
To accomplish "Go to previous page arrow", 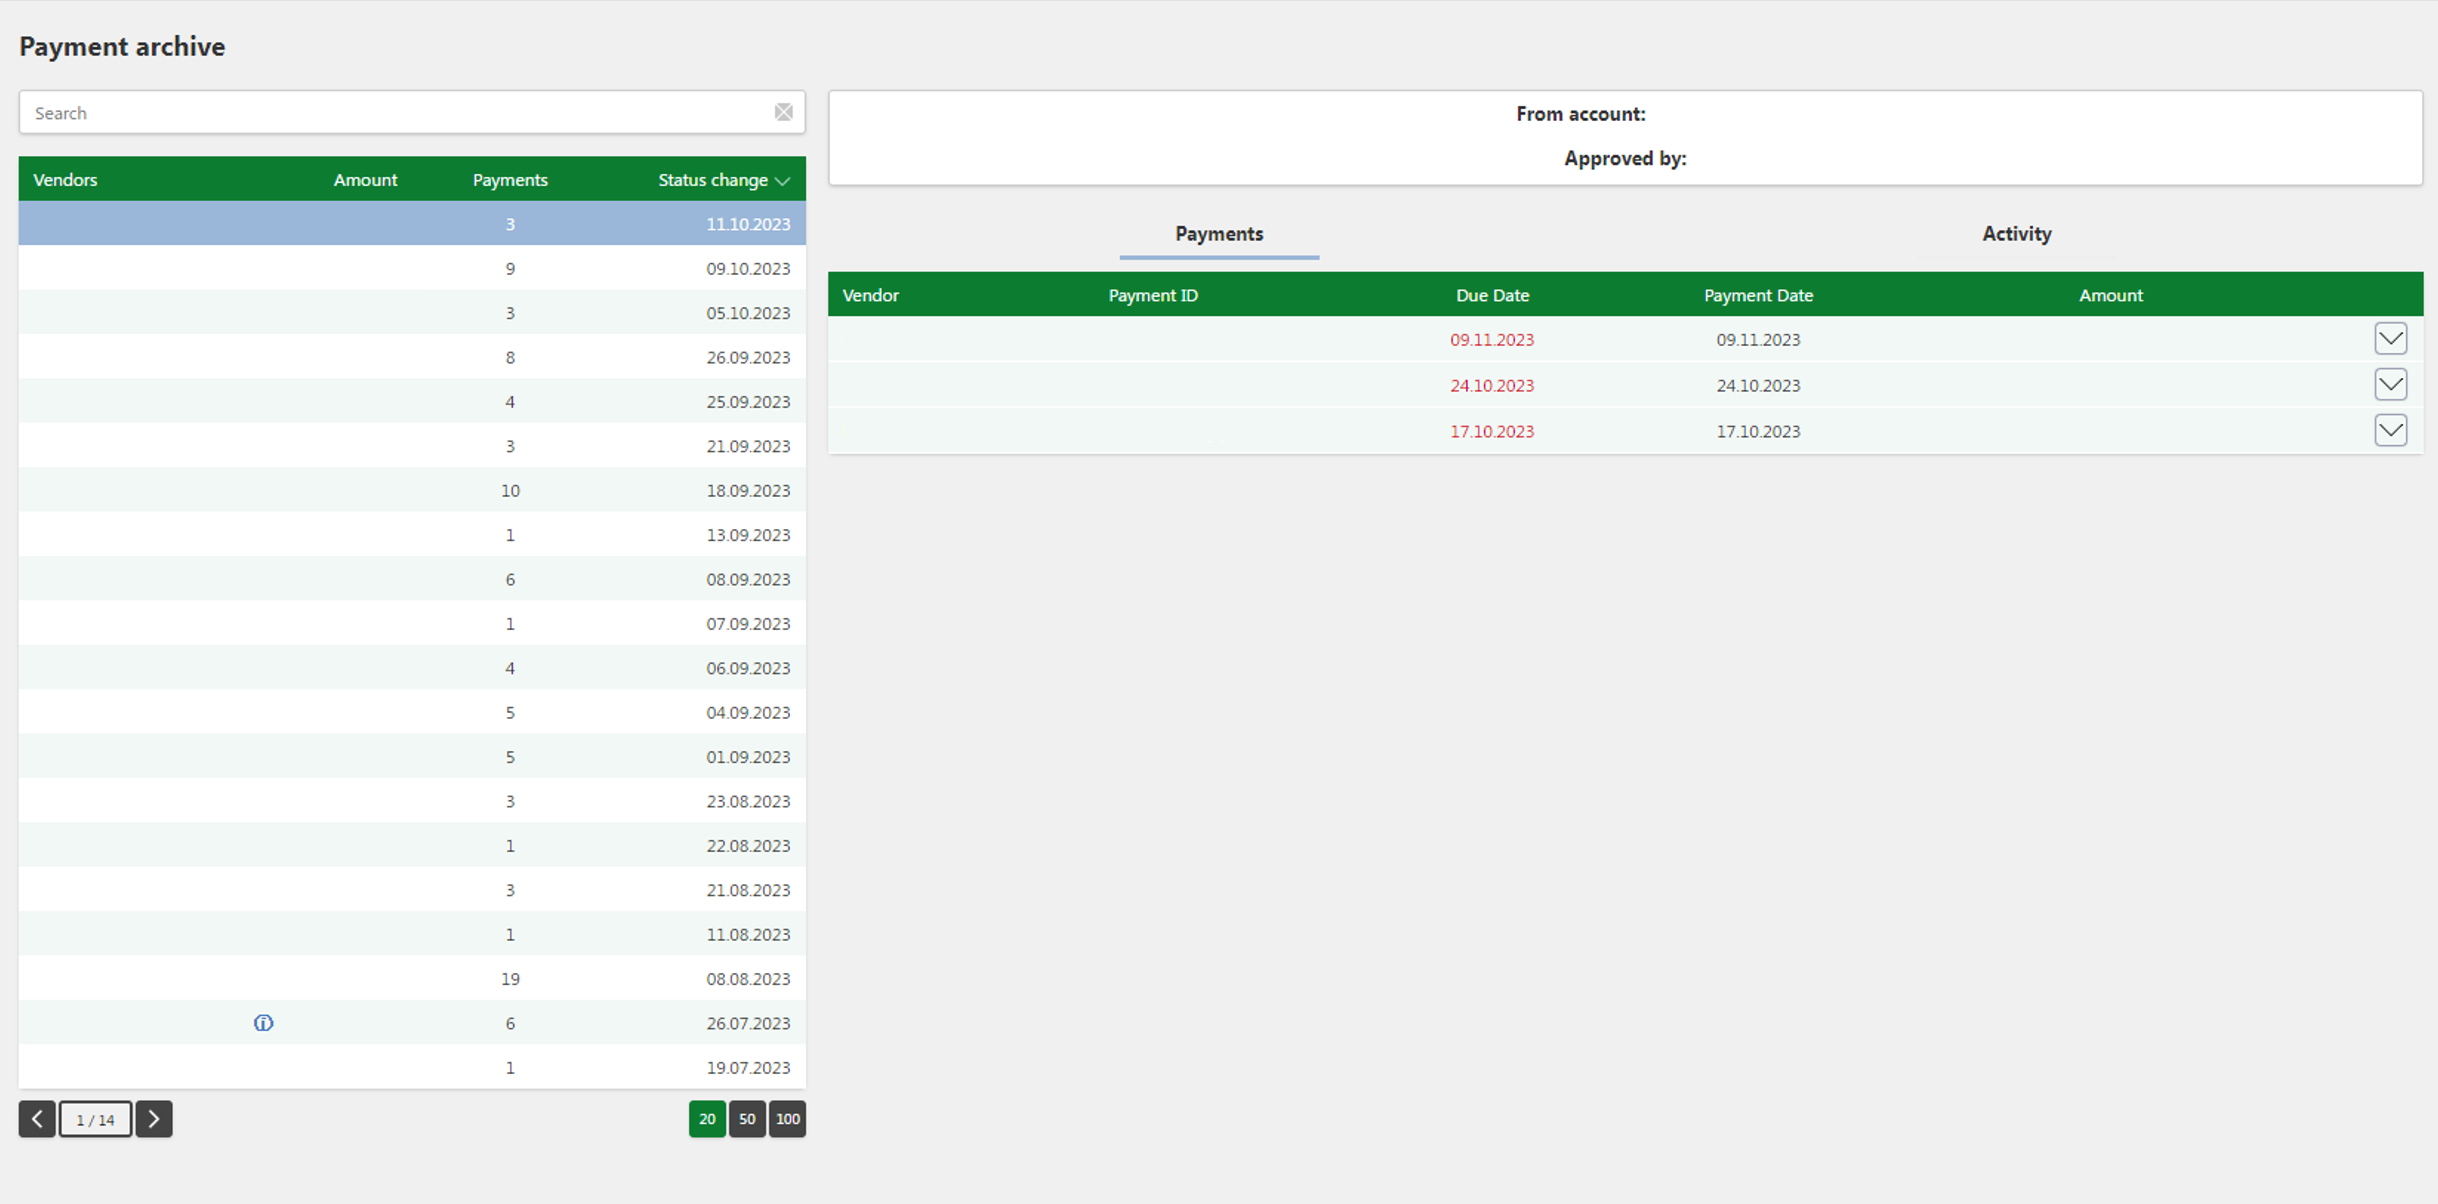I will tap(37, 1119).
